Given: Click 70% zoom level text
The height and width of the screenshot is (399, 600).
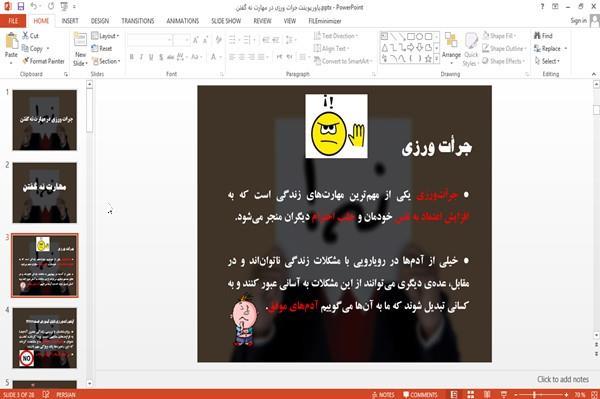Looking at the screenshot, I should click(x=580, y=395).
